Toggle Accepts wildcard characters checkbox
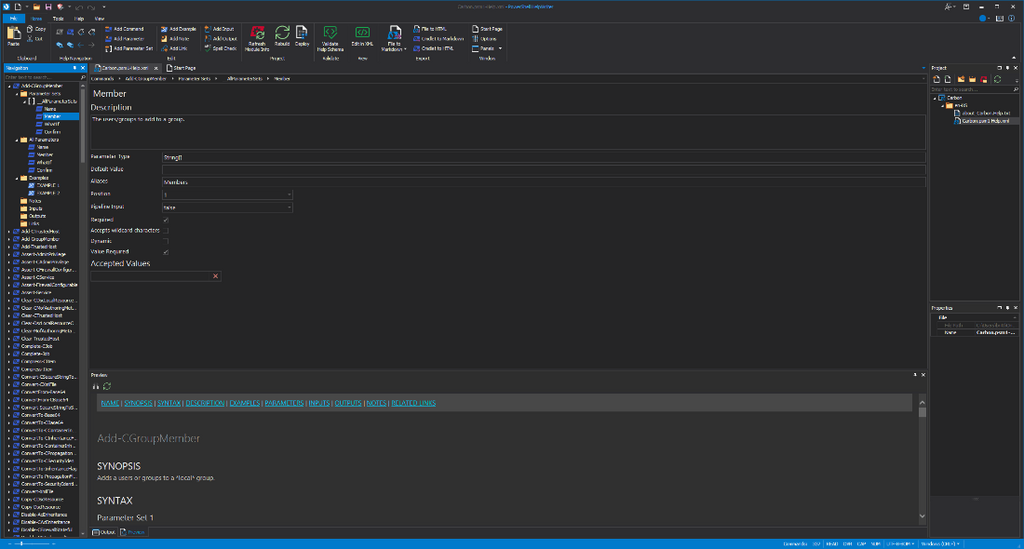 pyautogui.click(x=166, y=230)
